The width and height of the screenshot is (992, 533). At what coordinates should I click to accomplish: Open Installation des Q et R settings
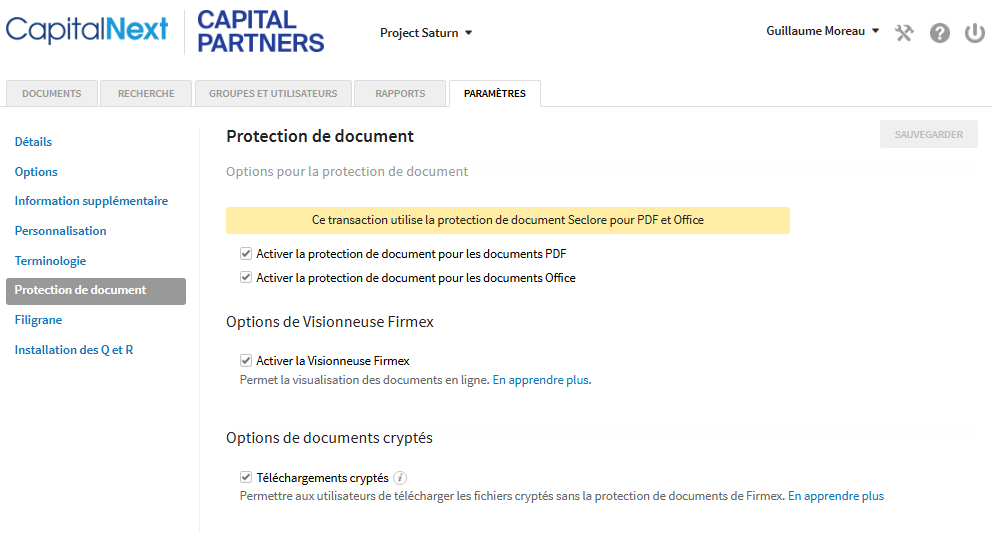point(74,349)
